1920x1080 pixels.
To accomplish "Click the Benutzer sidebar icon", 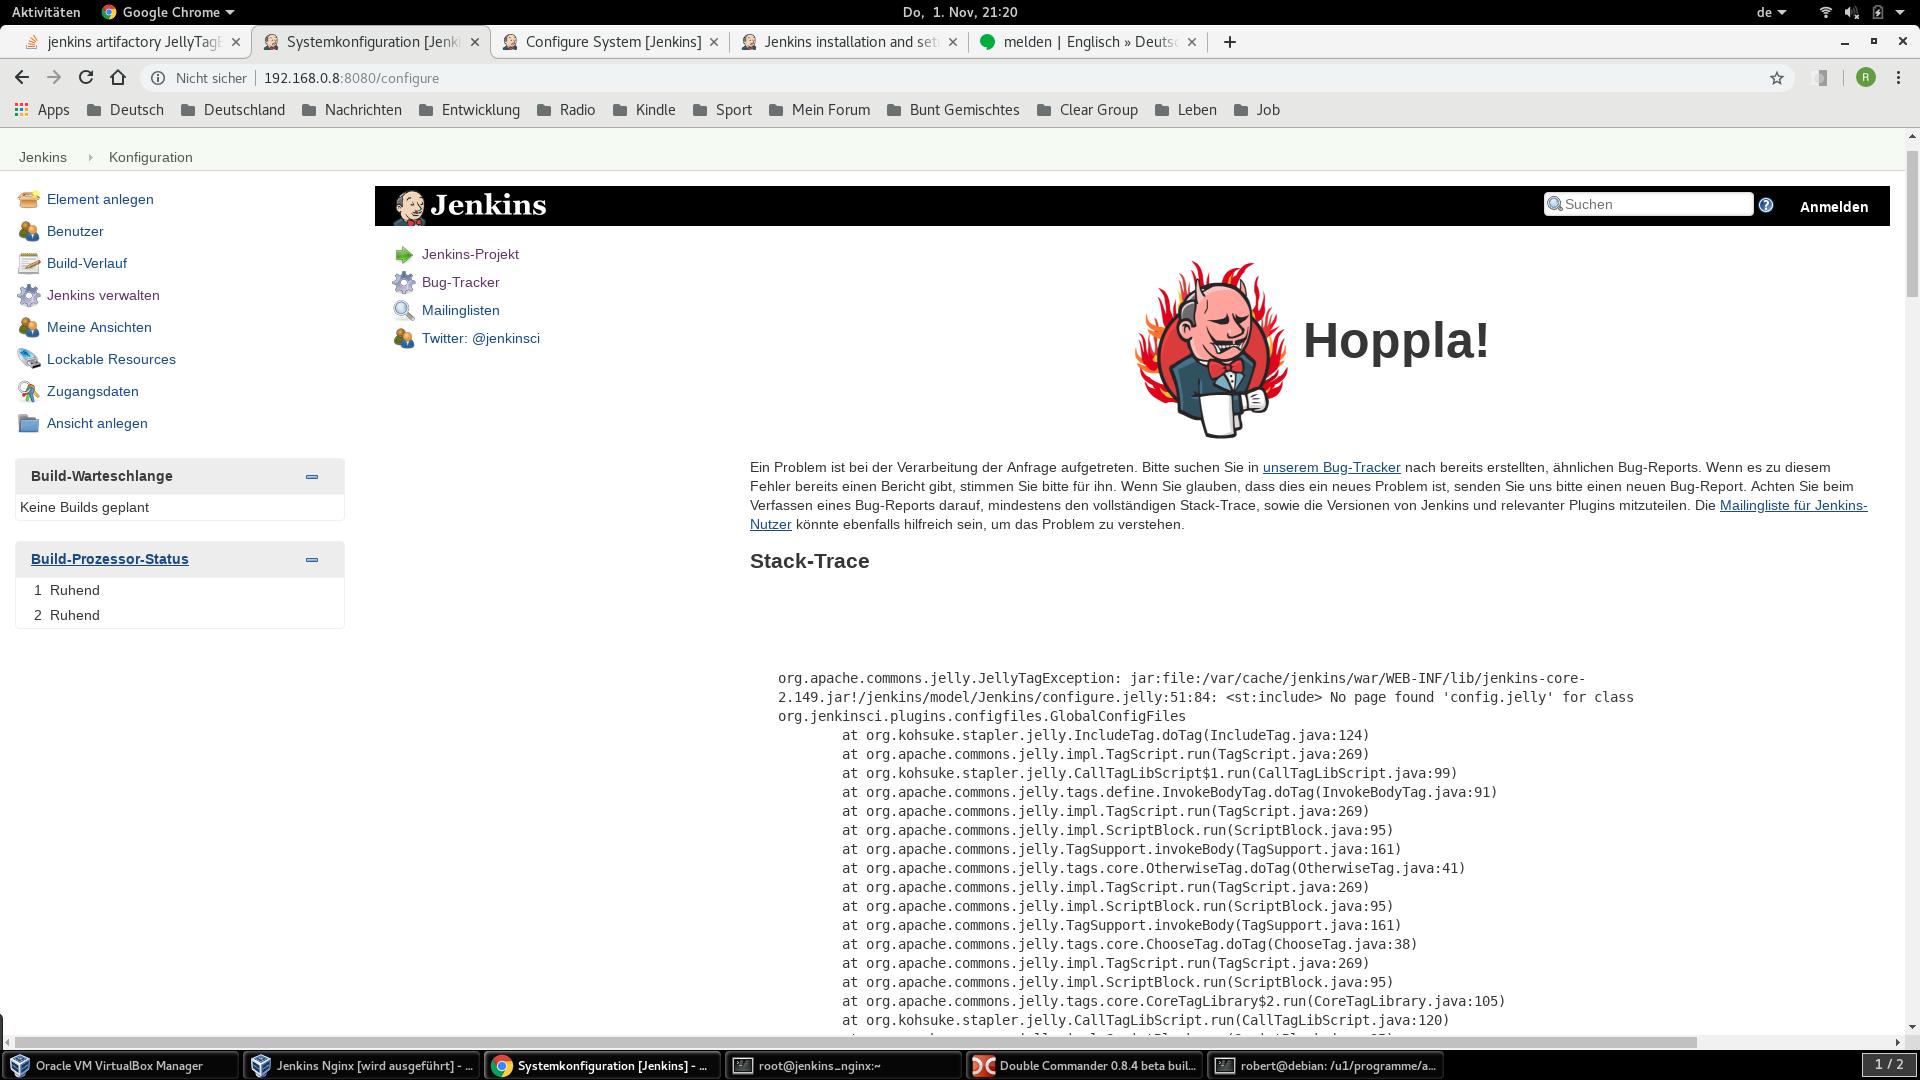I will (x=29, y=232).
